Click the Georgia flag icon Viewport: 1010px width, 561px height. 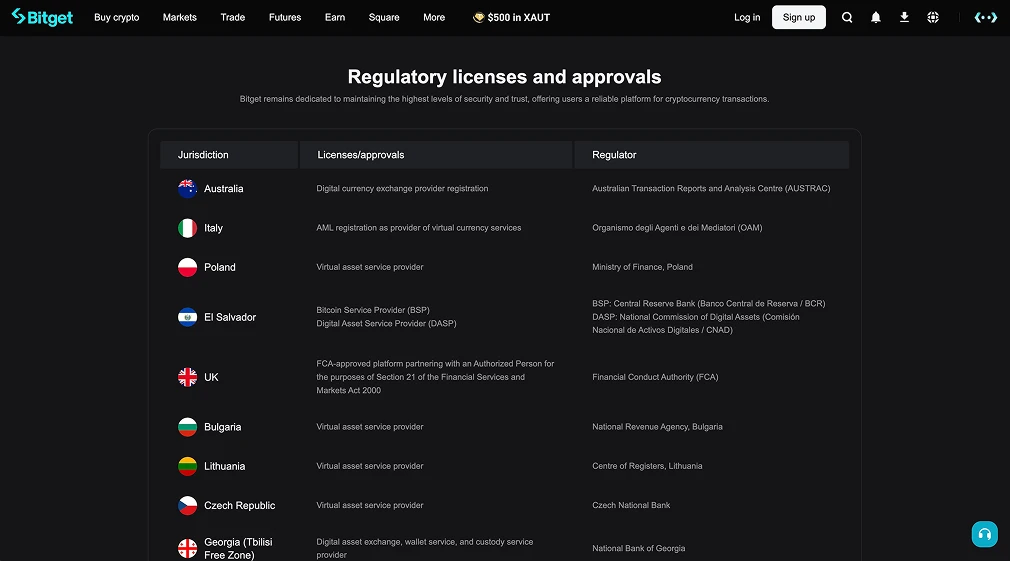(x=187, y=548)
